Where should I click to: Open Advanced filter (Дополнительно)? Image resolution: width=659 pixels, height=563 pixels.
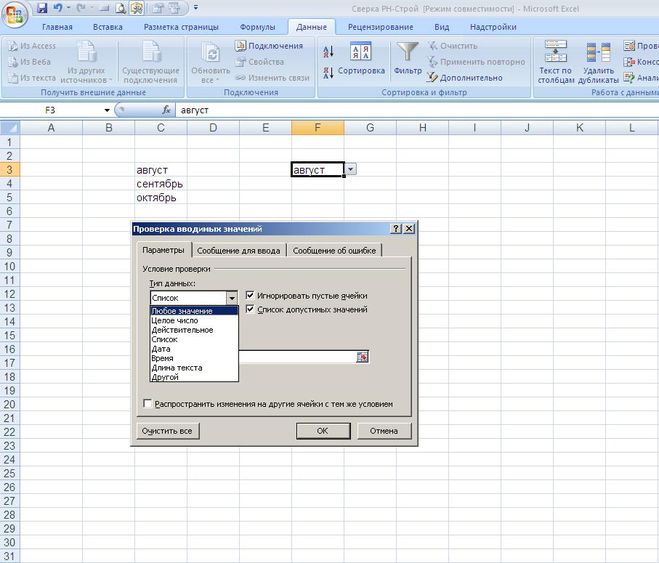pyautogui.click(x=464, y=78)
